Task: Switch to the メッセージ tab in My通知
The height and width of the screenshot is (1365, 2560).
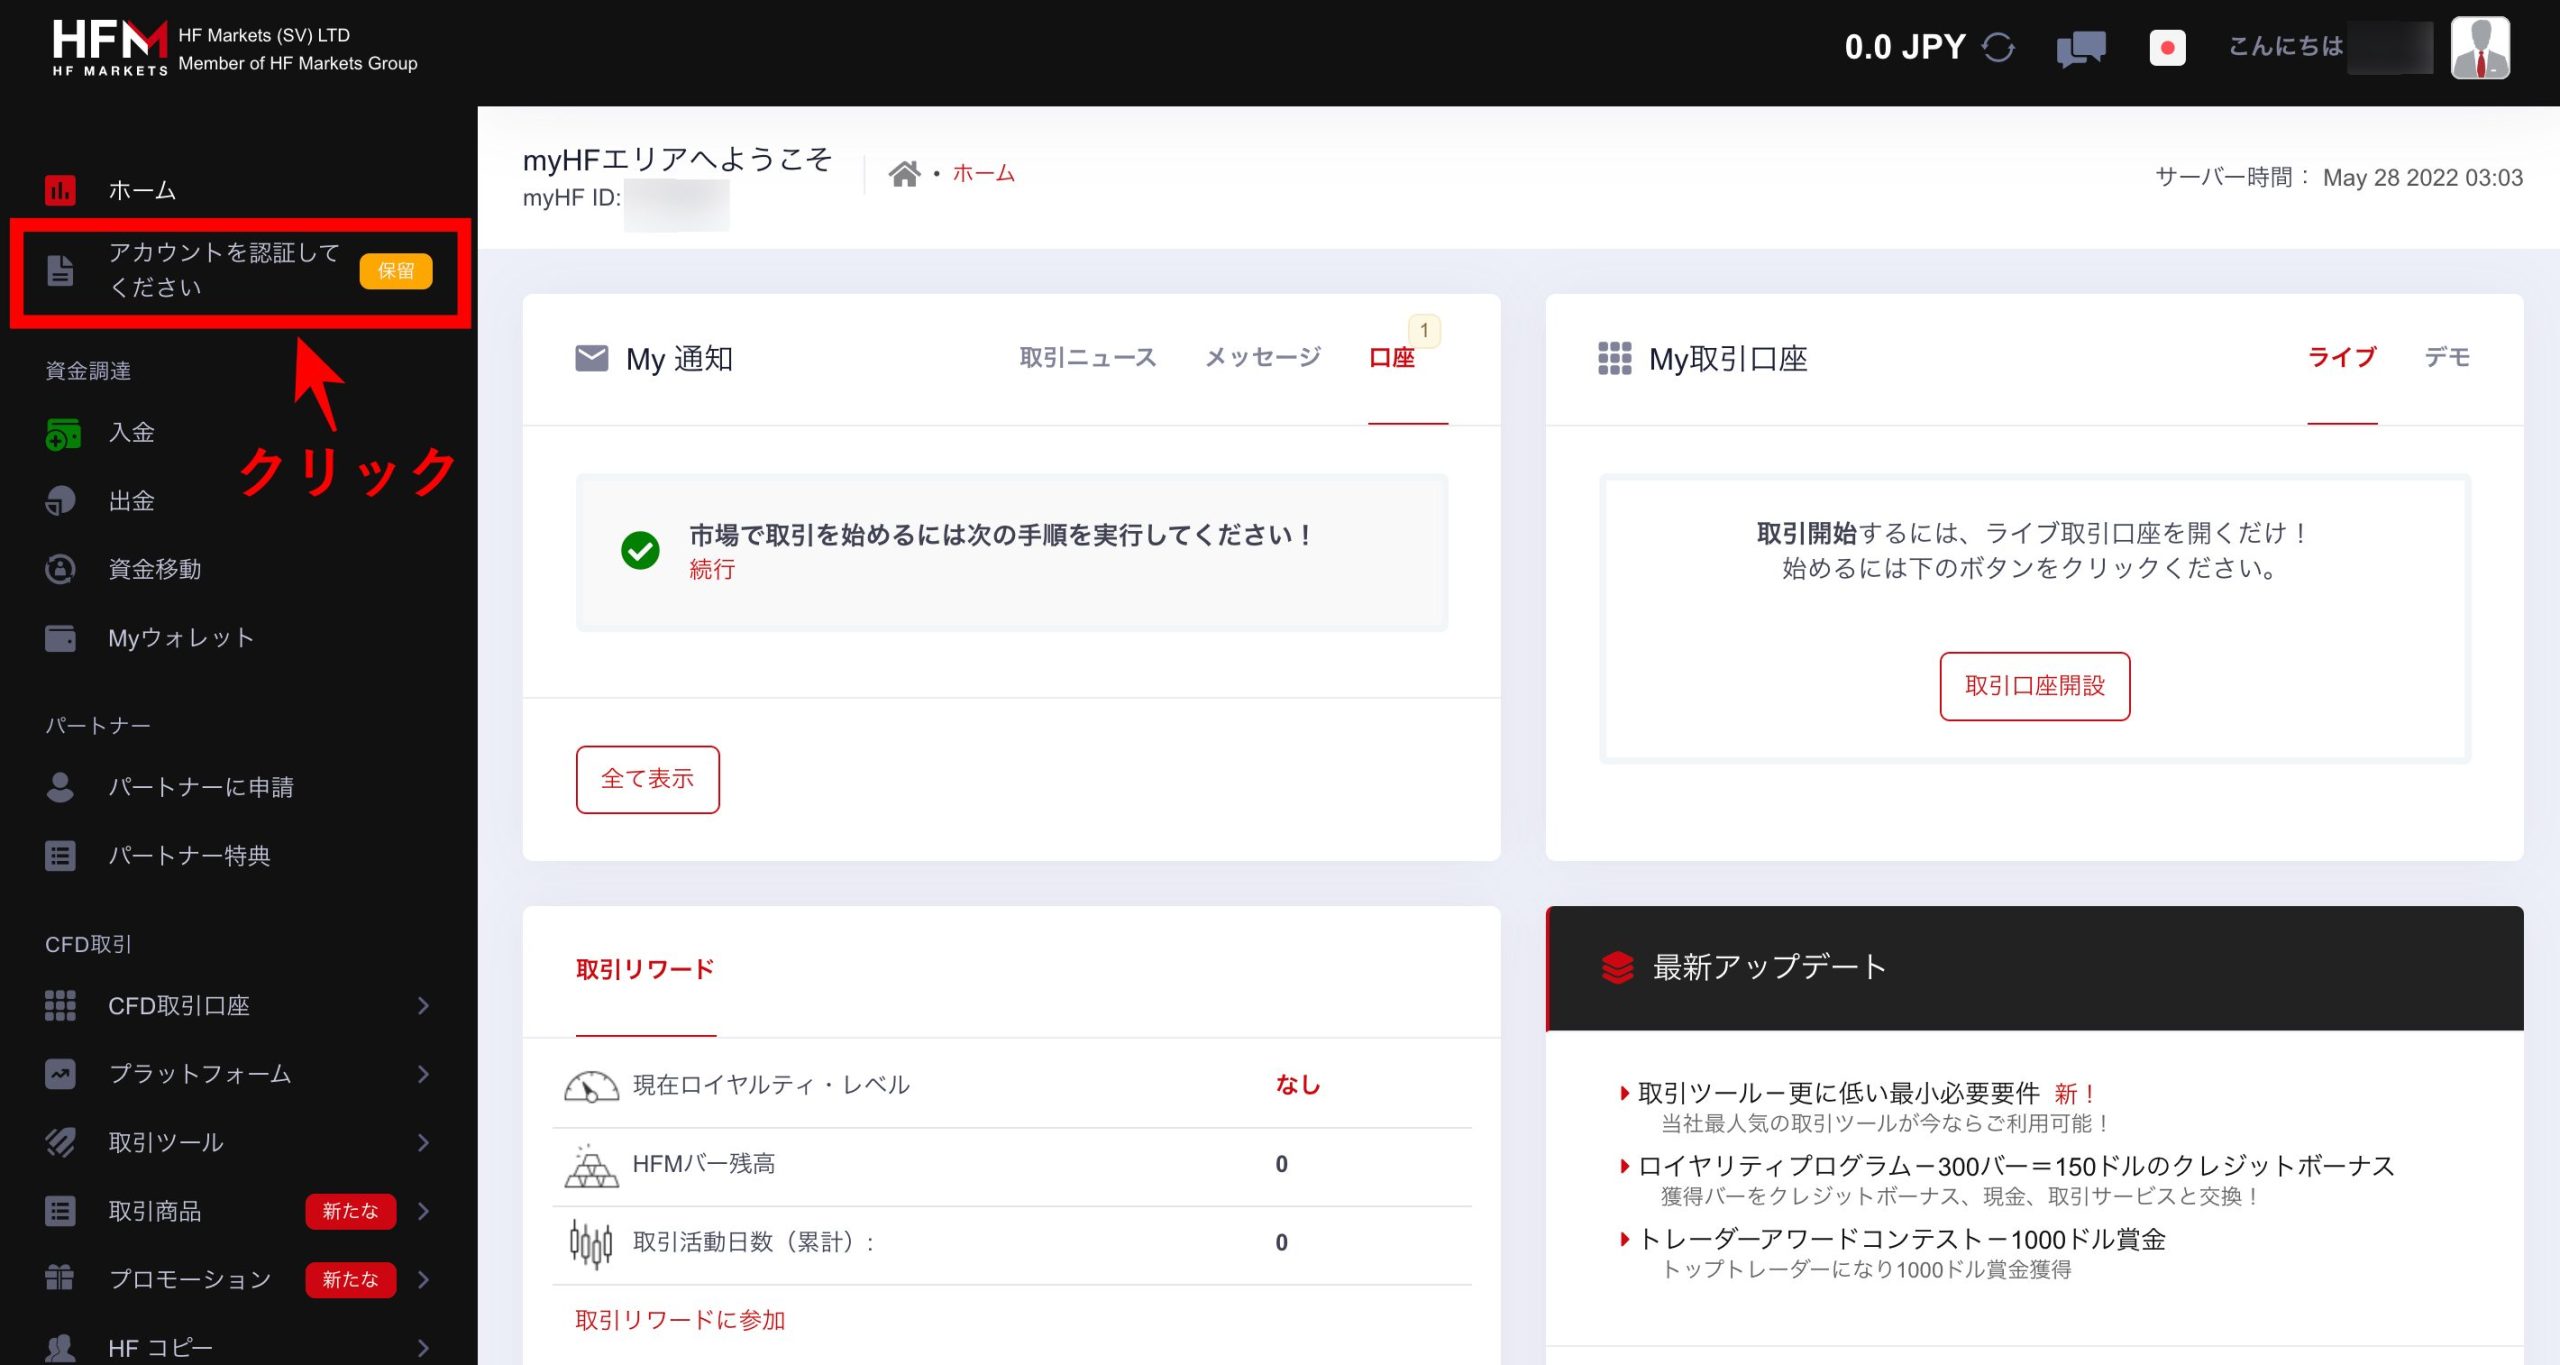Action: click(x=1261, y=357)
